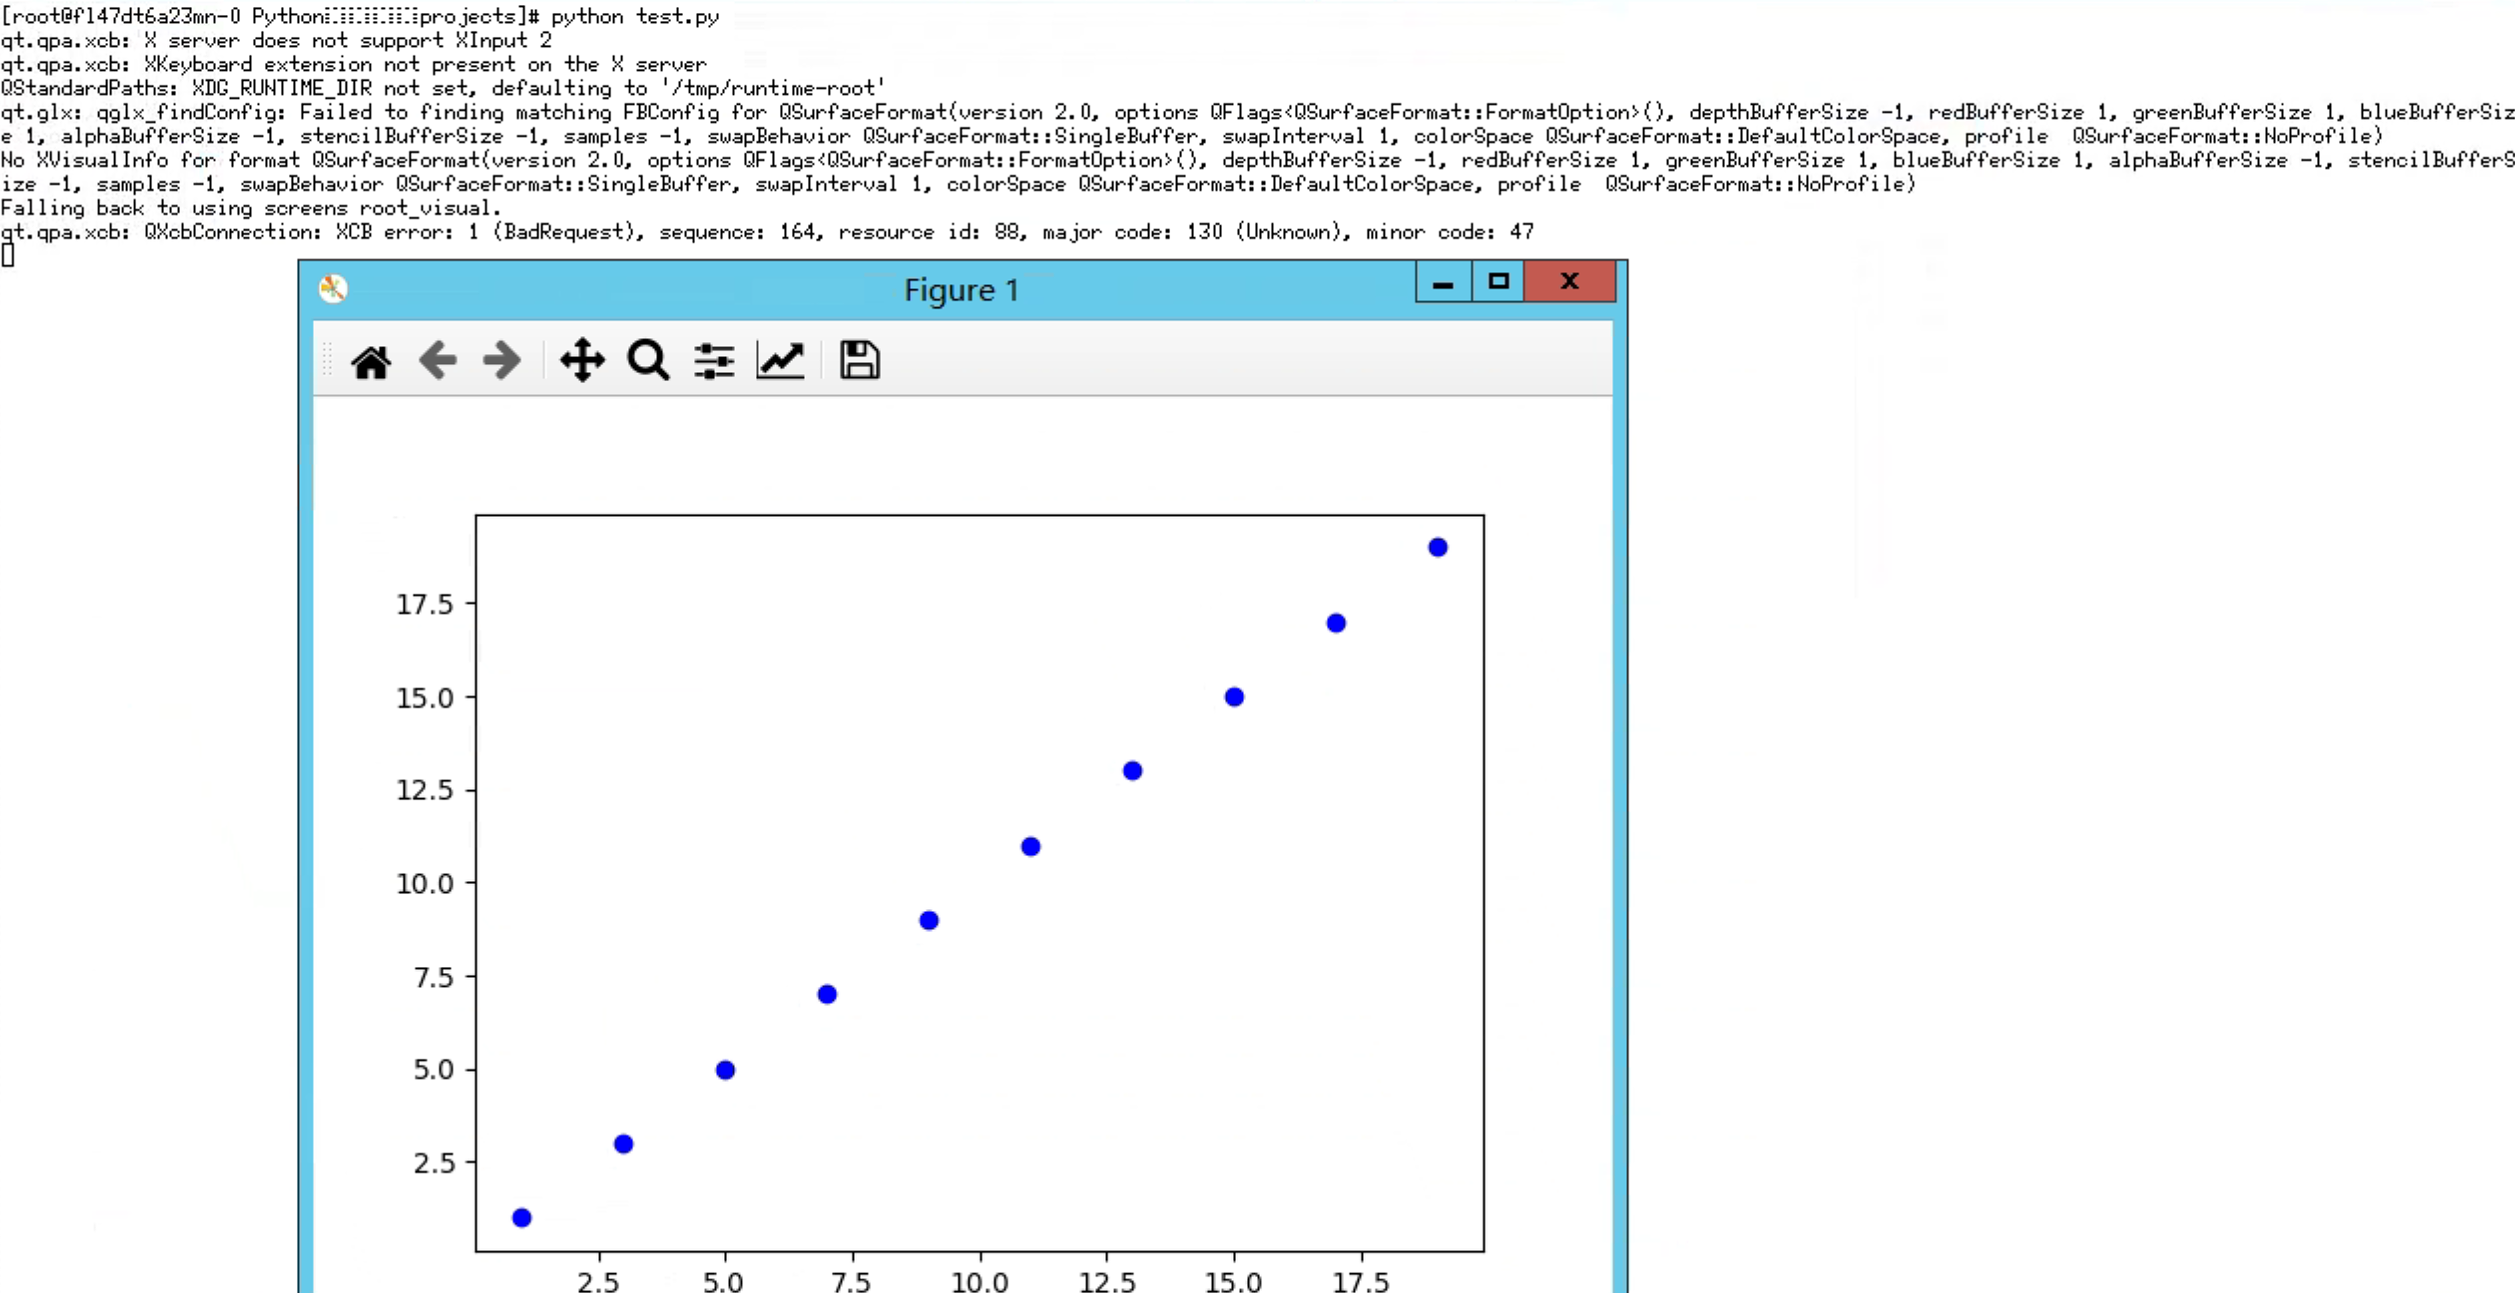This screenshot has height=1293, width=2515.
Task: Click the terminal line 'python test.py'
Action: [x=634, y=16]
